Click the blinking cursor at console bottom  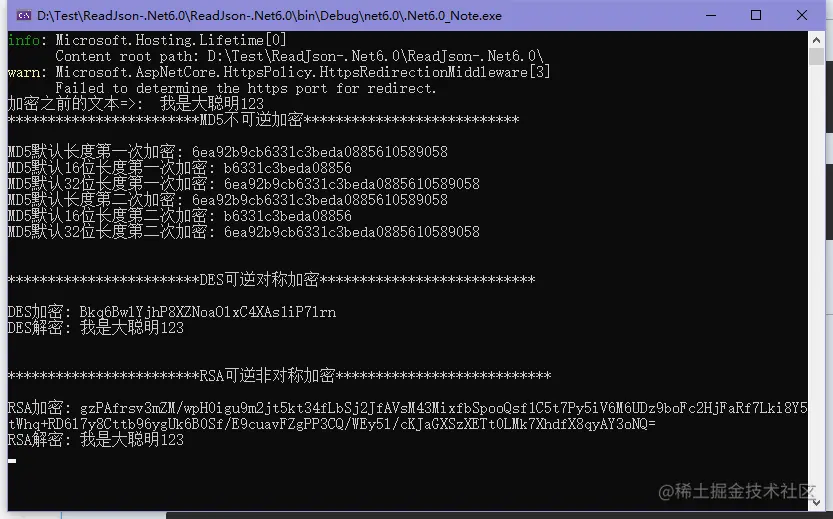(x=12, y=461)
